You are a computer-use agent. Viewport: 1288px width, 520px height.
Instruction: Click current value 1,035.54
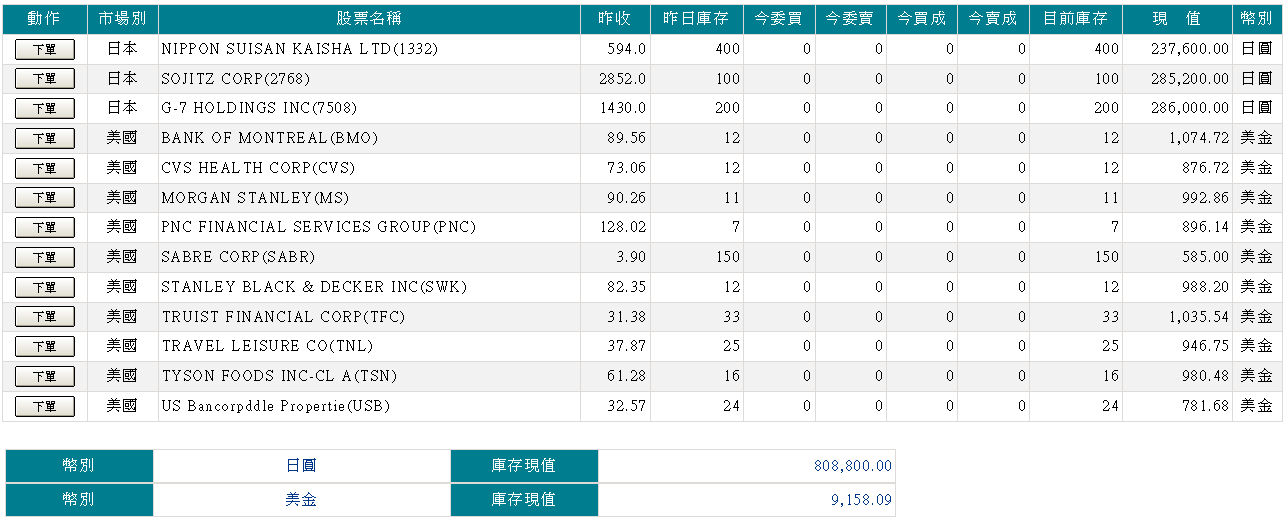coord(1199,317)
